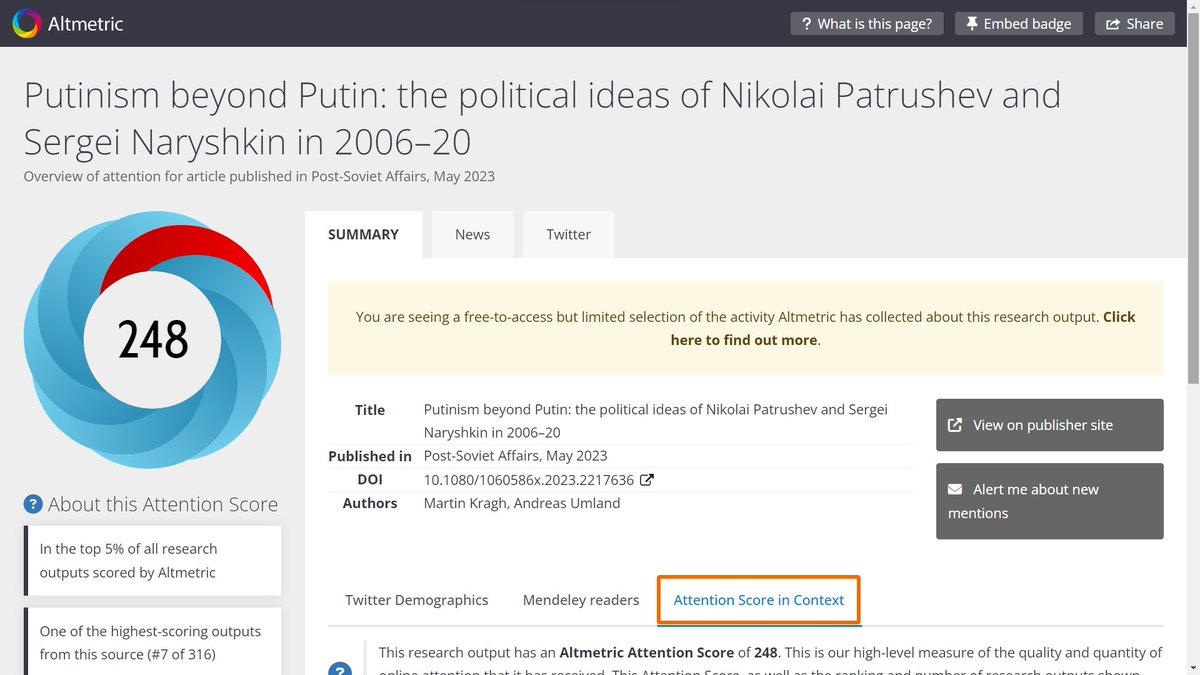Switch to the News tab
The height and width of the screenshot is (675, 1200).
click(x=472, y=234)
